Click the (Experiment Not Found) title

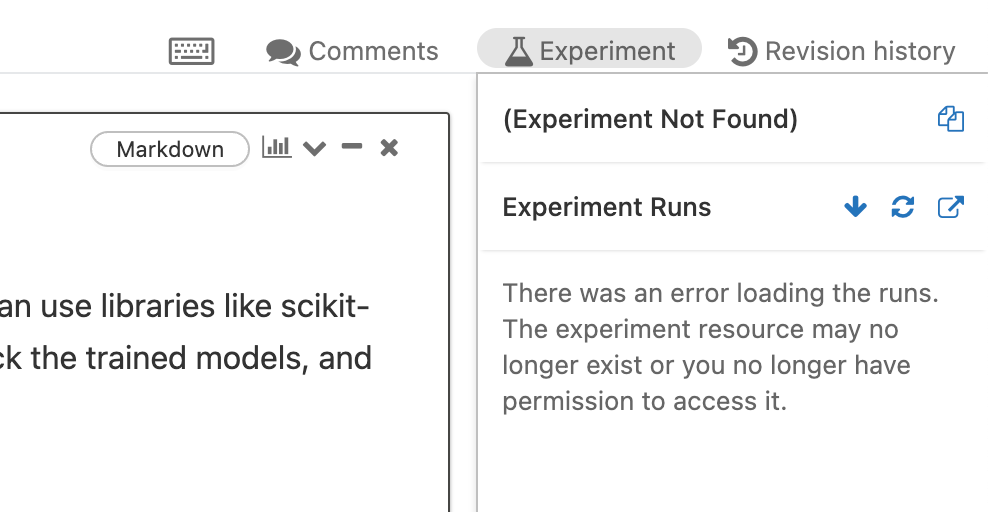coord(650,120)
